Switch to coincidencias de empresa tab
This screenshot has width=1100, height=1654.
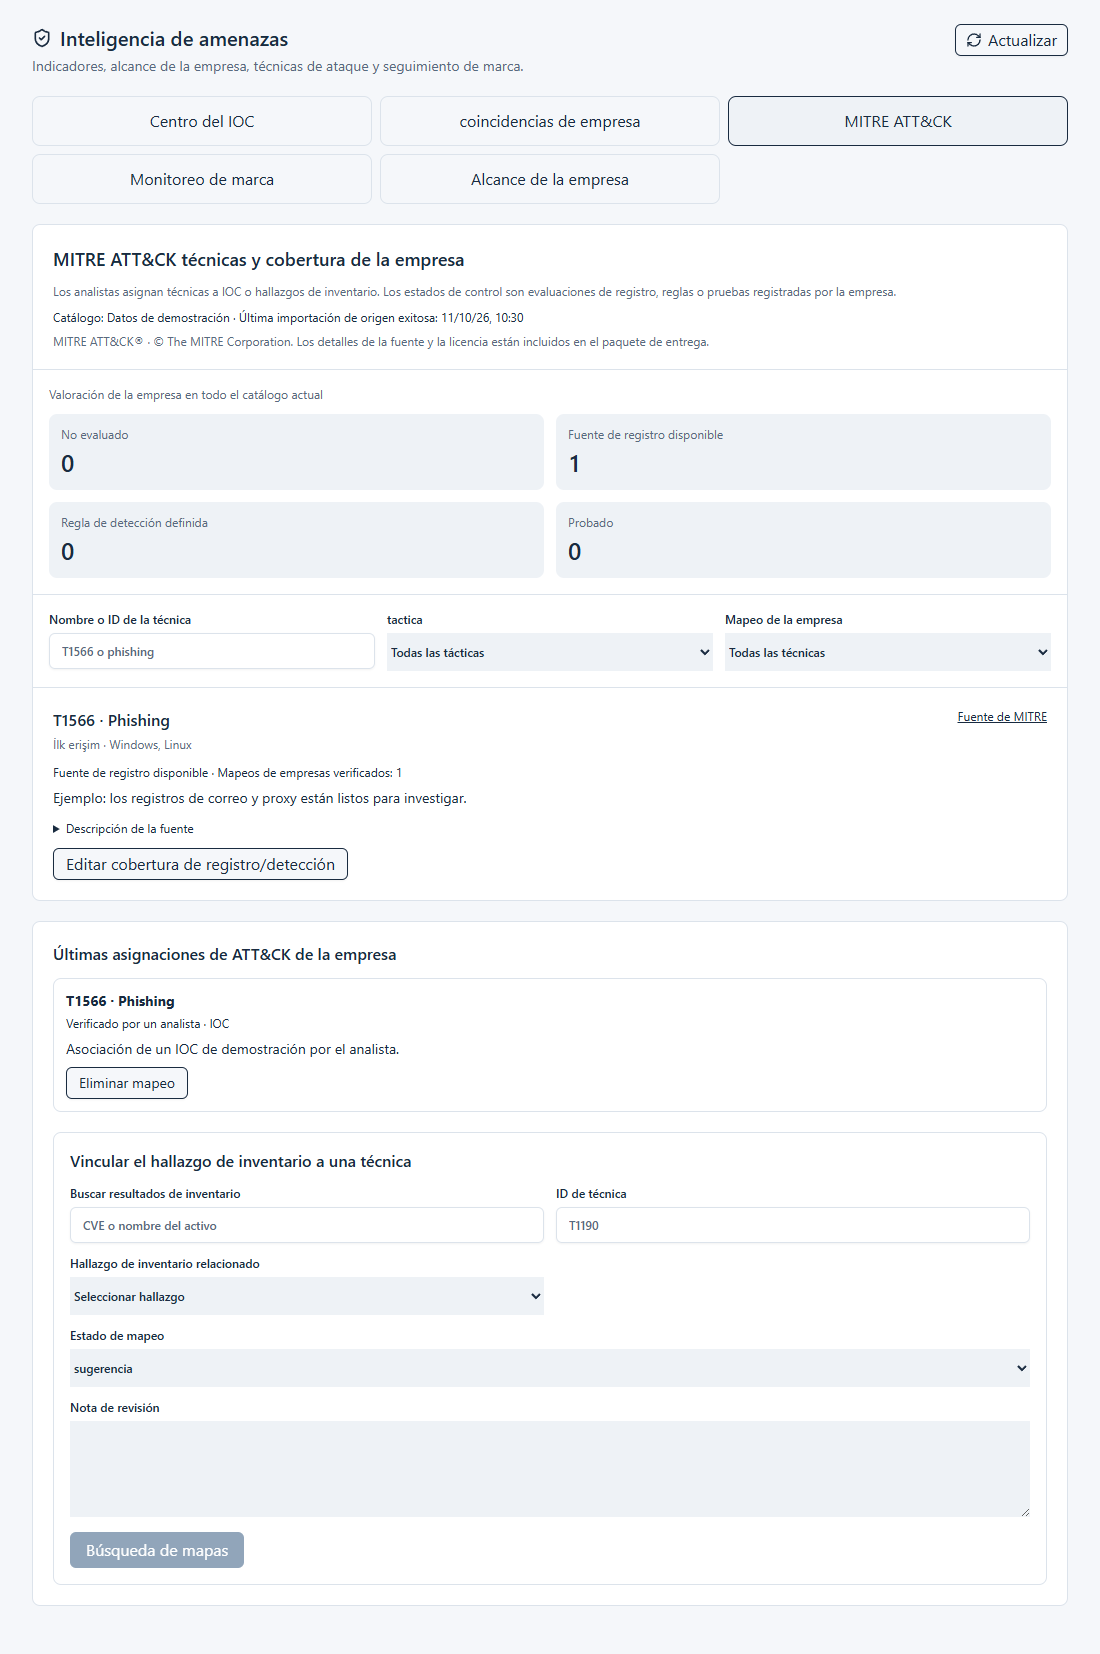pos(550,121)
